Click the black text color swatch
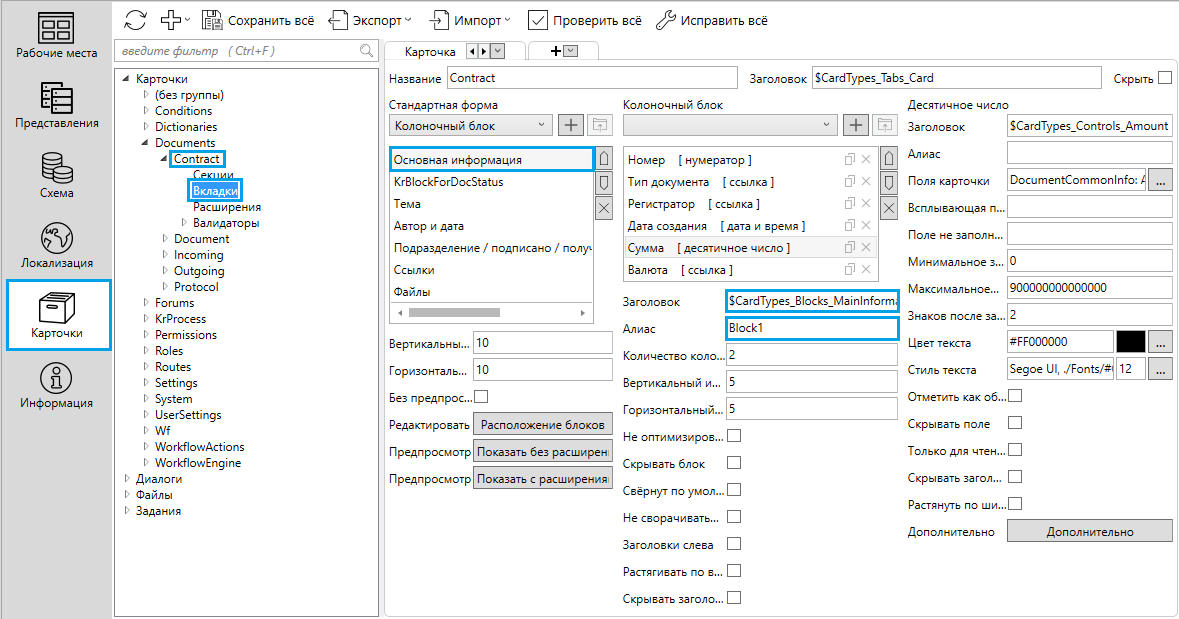1179x619 pixels. (1131, 342)
